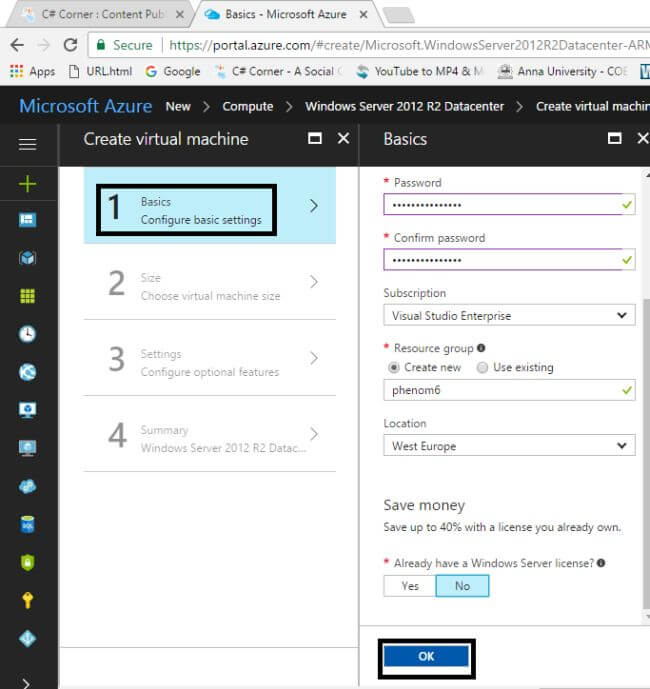Reload the Azure portal page

pyautogui.click(x=70, y=45)
